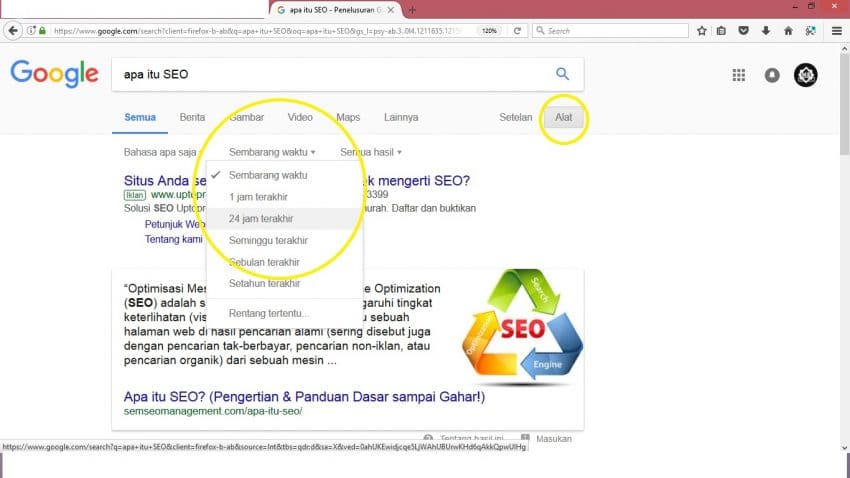Open the Google apps grid

click(739, 75)
